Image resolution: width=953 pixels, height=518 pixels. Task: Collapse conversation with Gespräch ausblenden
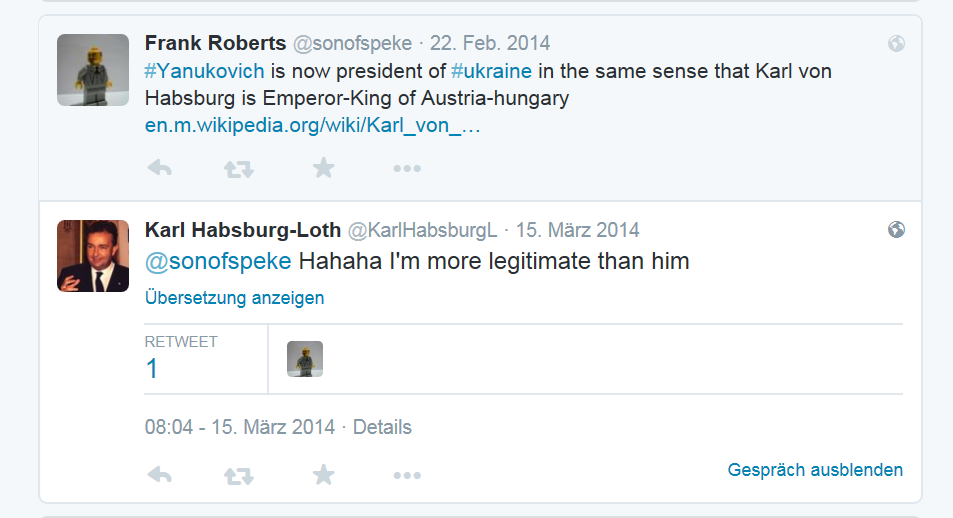(x=815, y=470)
